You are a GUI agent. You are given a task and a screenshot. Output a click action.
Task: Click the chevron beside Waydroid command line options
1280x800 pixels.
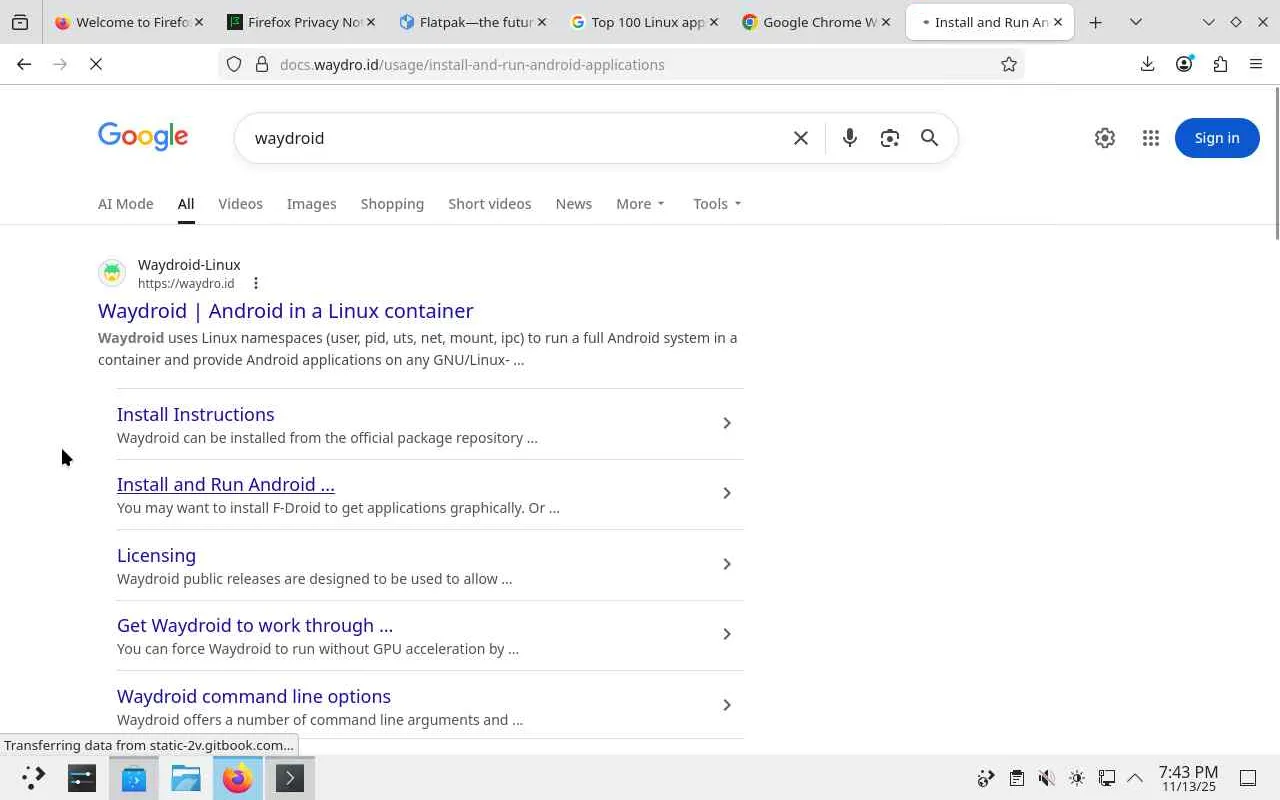coord(727,705)
